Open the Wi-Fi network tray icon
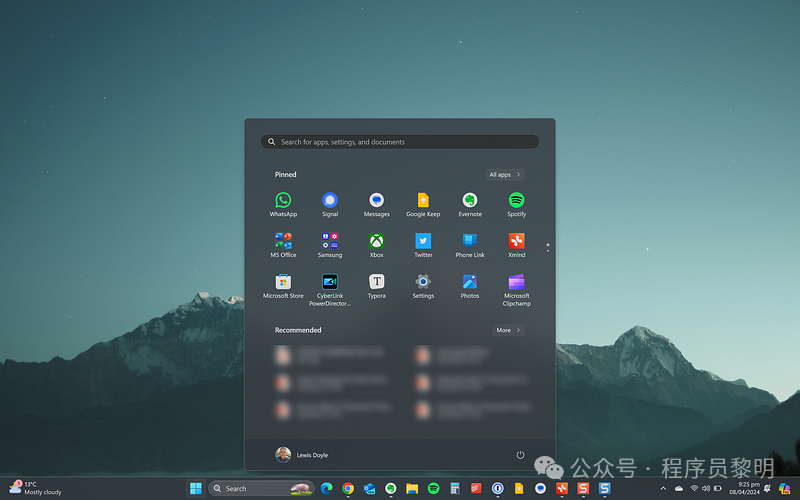 (x=694, y=488)
